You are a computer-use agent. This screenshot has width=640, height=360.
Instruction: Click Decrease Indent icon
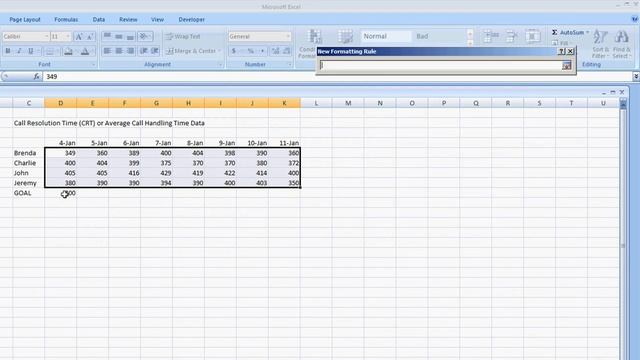(x=143, y=51)
